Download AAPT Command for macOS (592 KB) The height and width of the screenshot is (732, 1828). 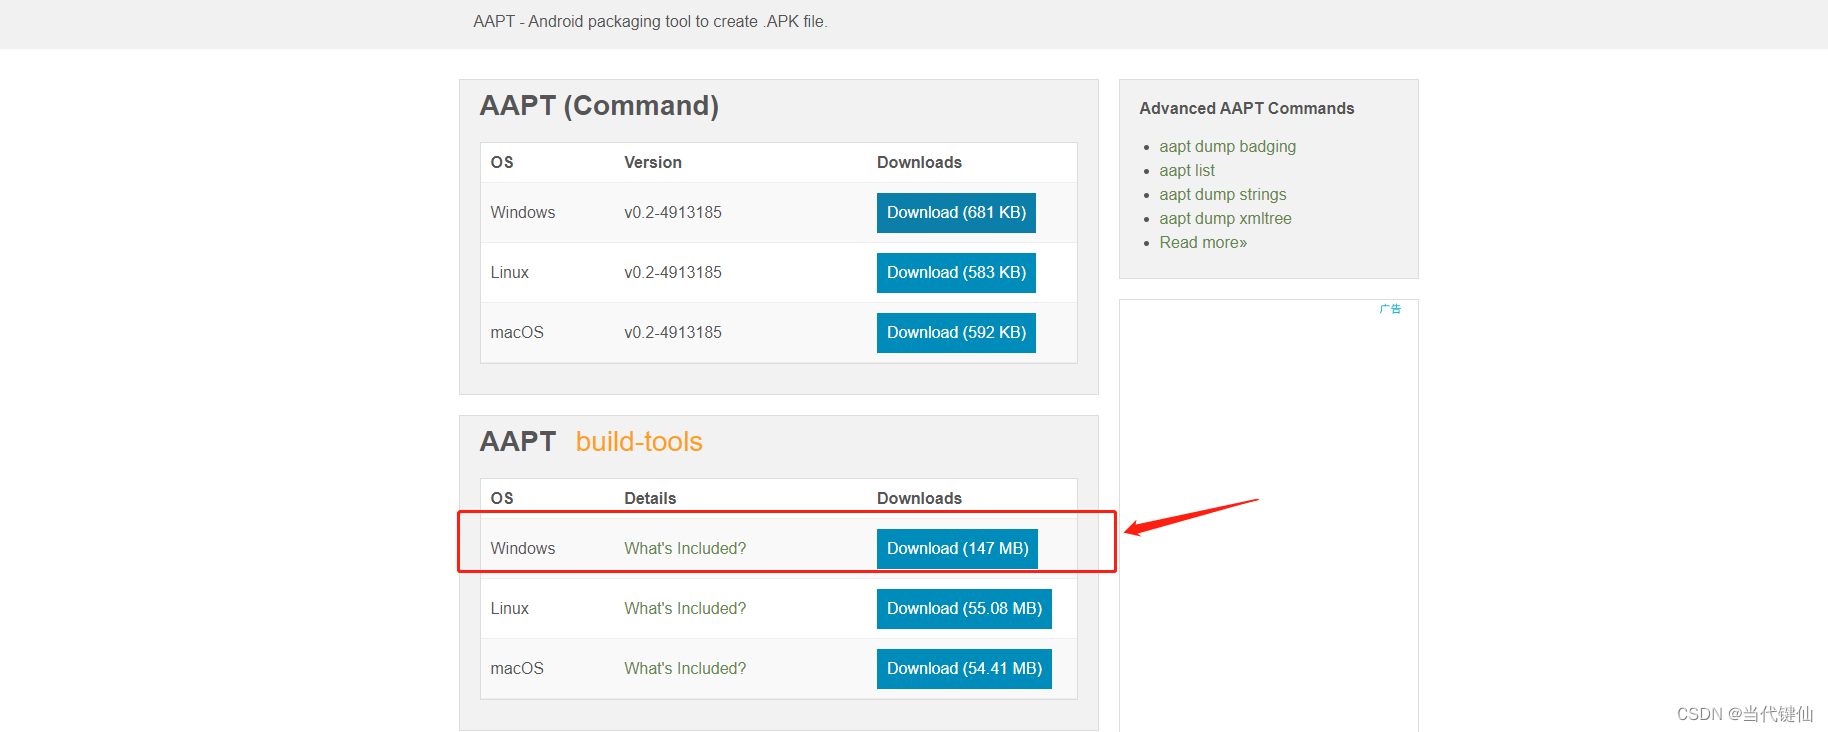coord(956,333)
